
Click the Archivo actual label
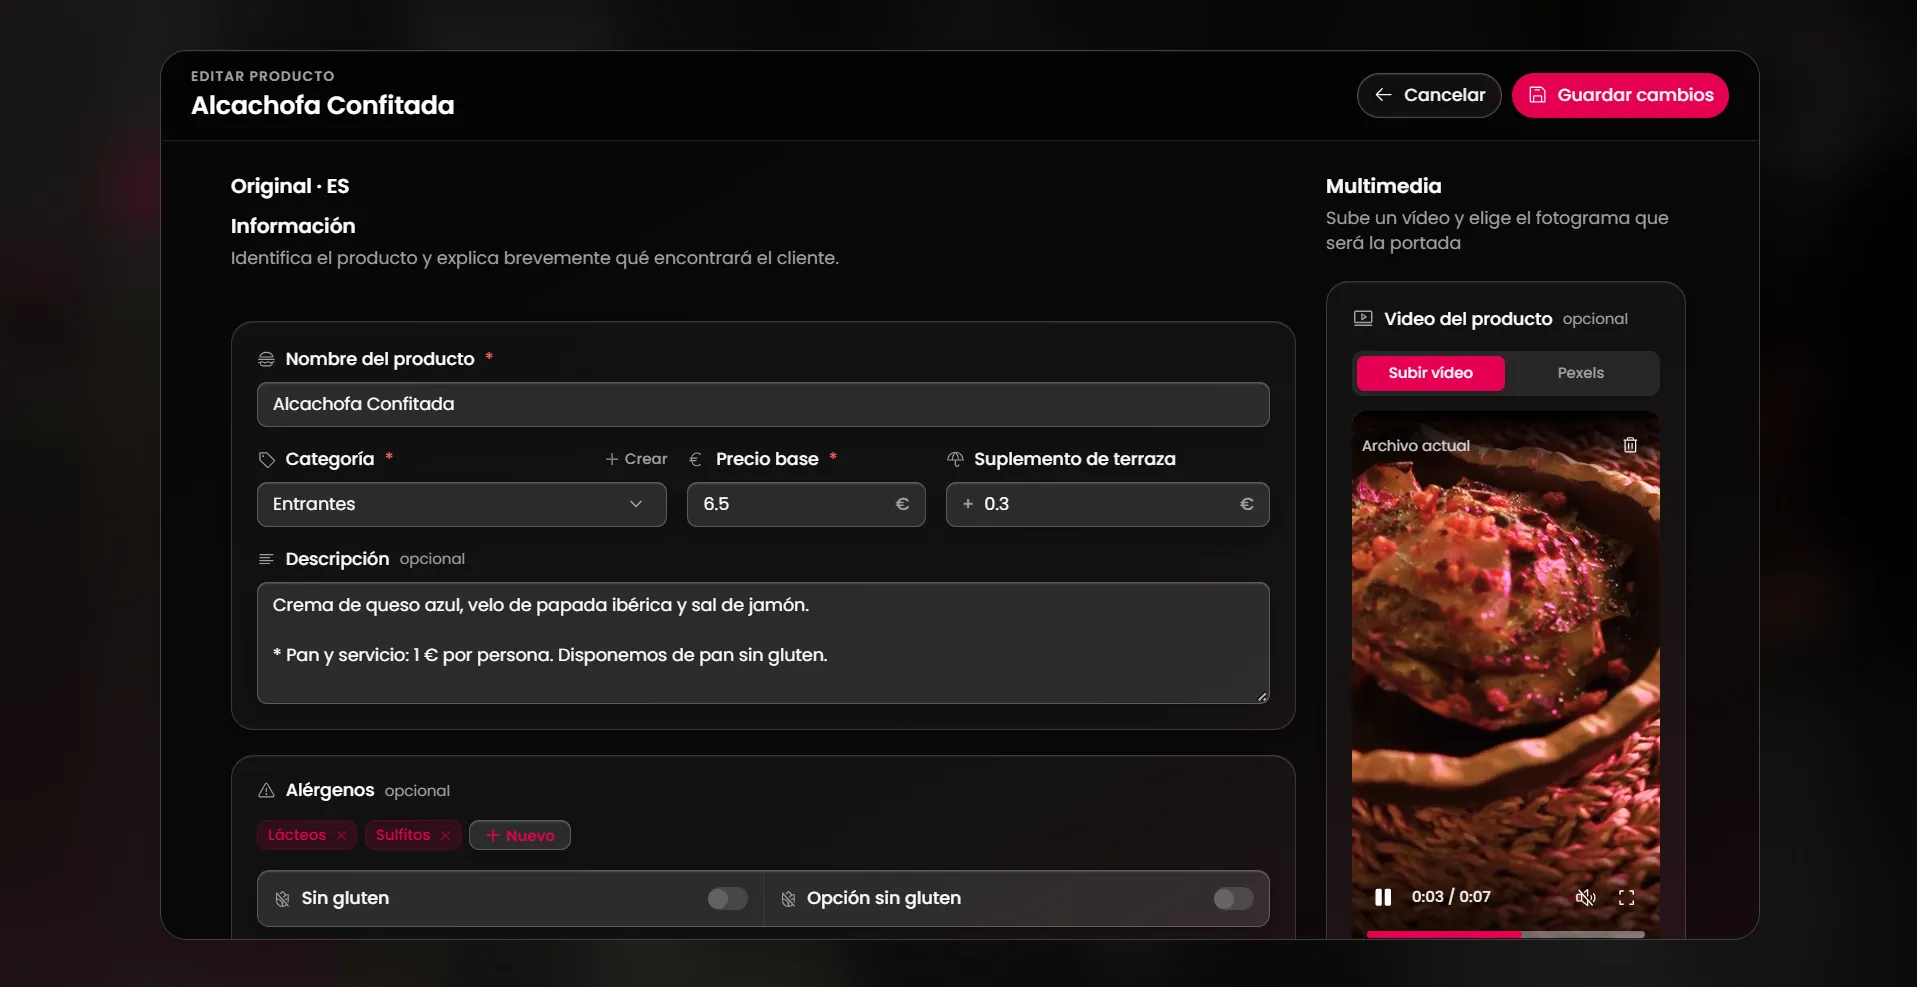point(1415,446)
